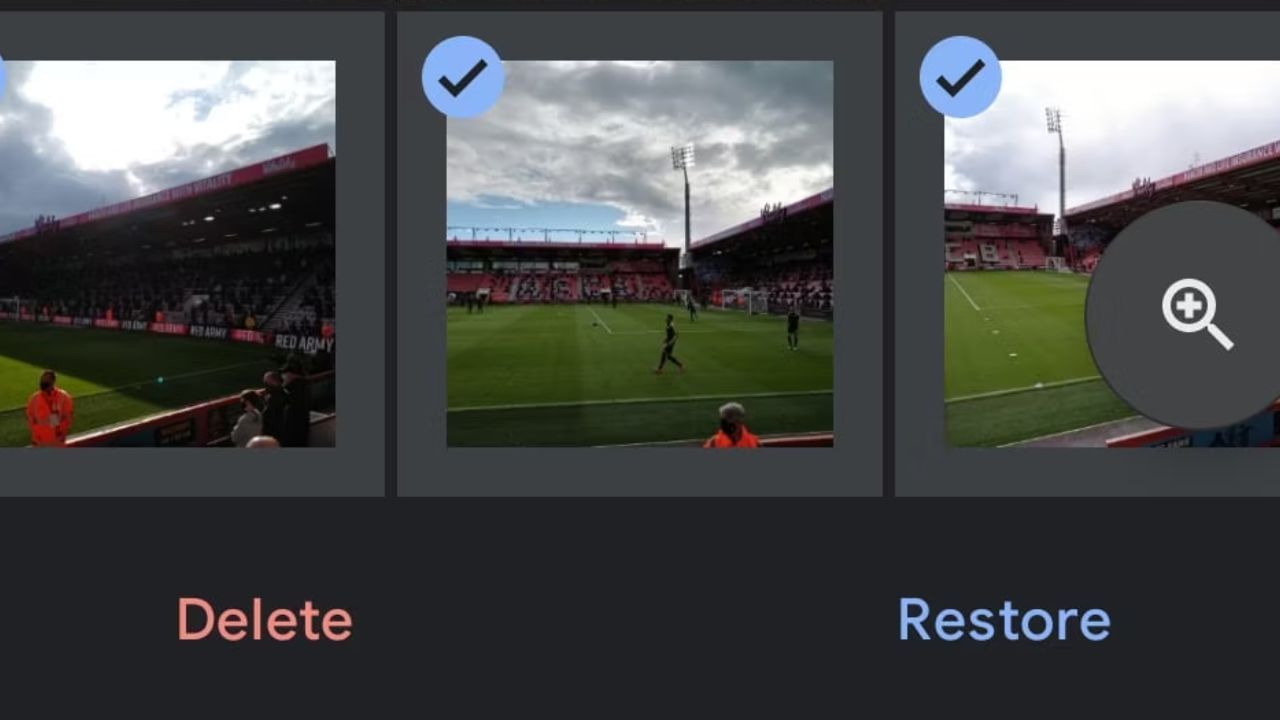
Task: Open the left photo showing Red Army stand
Action: (167, 254)
